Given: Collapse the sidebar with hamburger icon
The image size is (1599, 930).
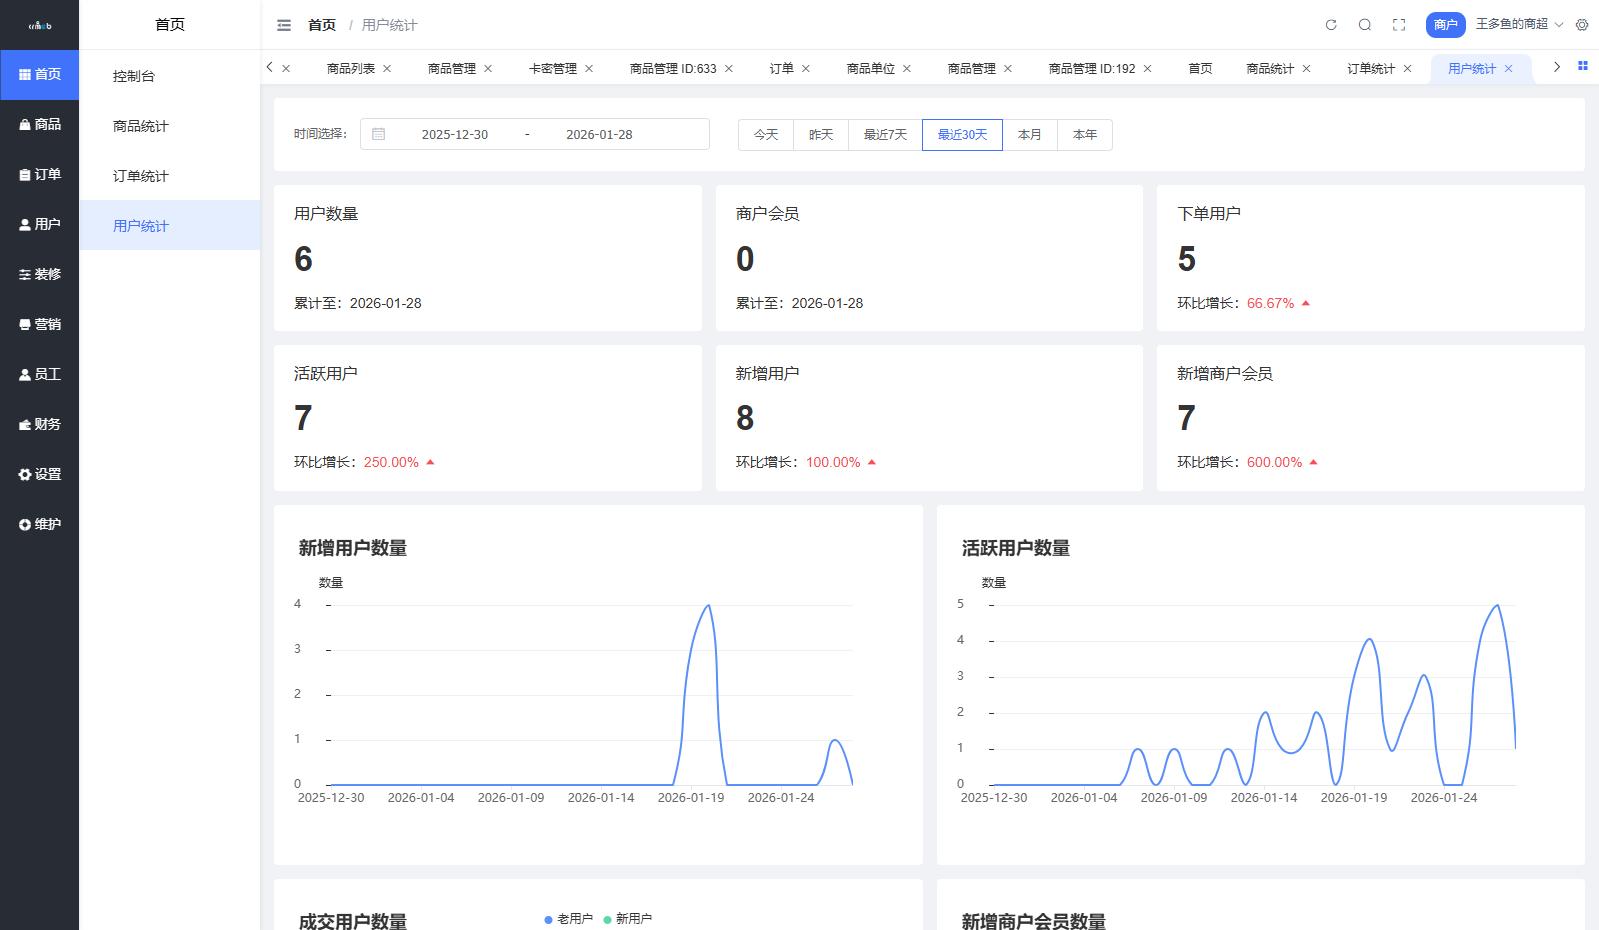Looking at the screenshot, I should pos(284,25).
